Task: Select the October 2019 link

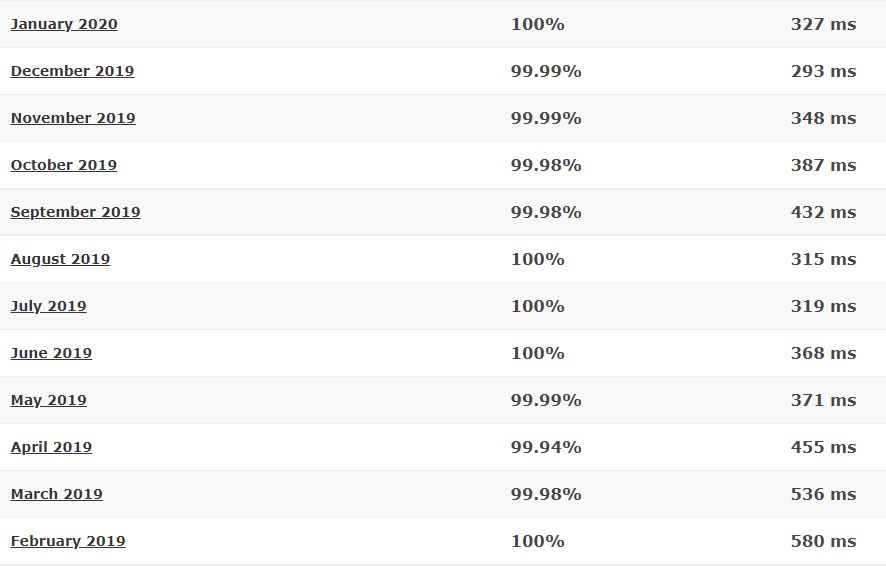Action: pyautogui.click(x=64, y=165)
